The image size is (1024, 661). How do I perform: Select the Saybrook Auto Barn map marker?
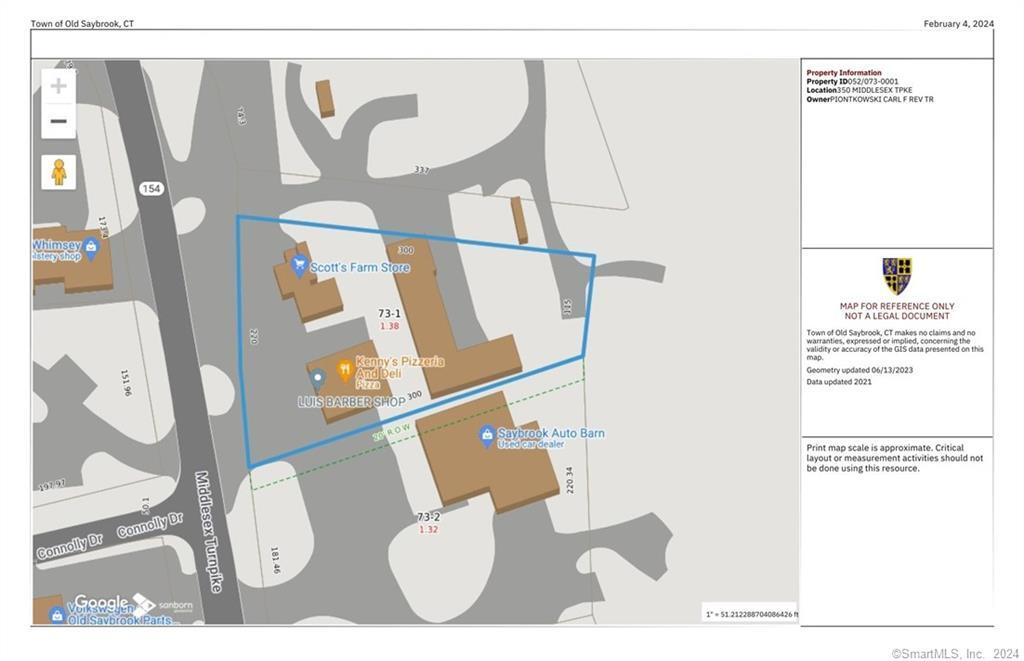tap(487, 436)
